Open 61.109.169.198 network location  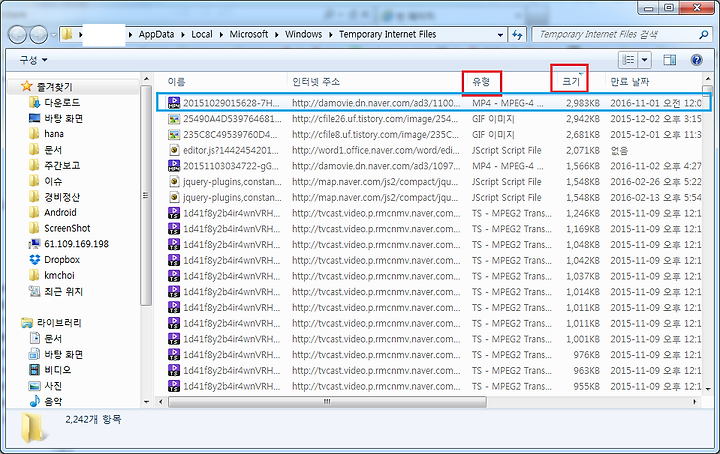click(69, 244)
